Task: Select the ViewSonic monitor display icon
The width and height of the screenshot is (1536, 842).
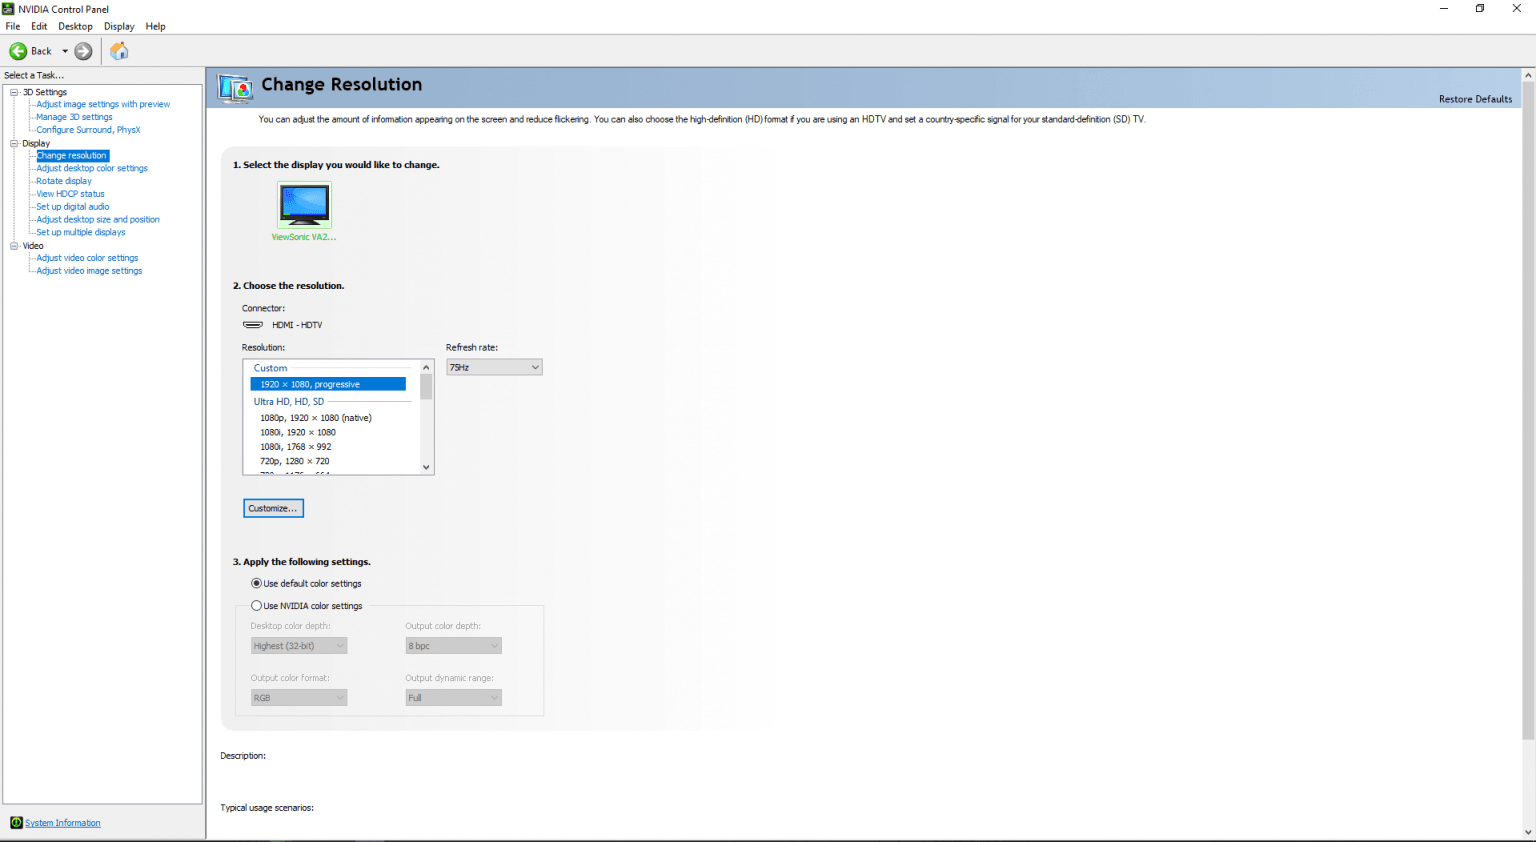Action: (x=304, y=206)
